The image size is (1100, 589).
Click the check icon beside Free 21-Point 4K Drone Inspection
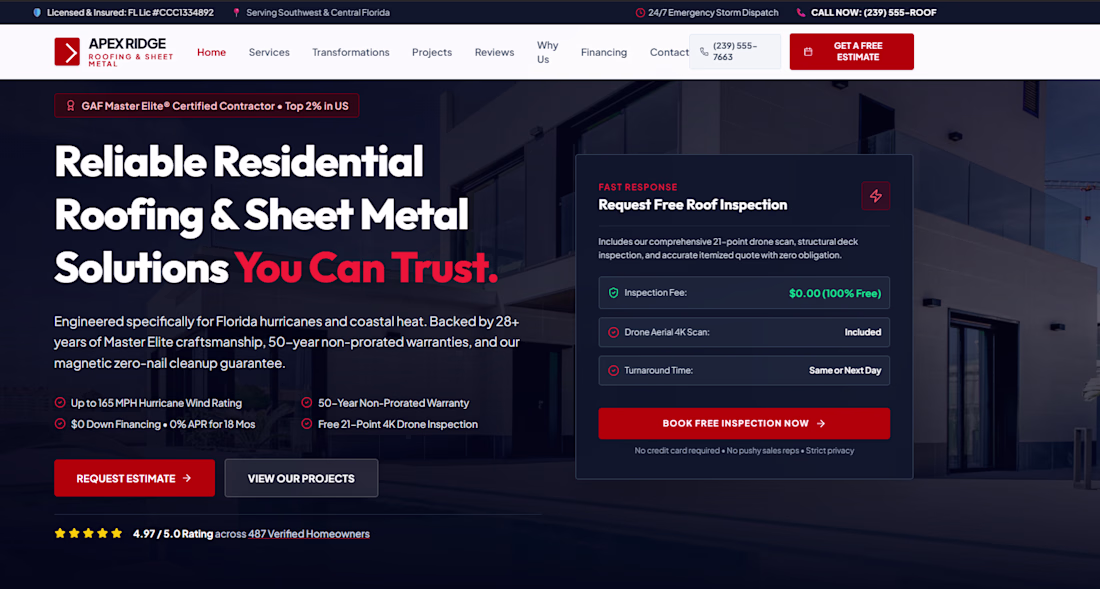(x=307, y=424)
